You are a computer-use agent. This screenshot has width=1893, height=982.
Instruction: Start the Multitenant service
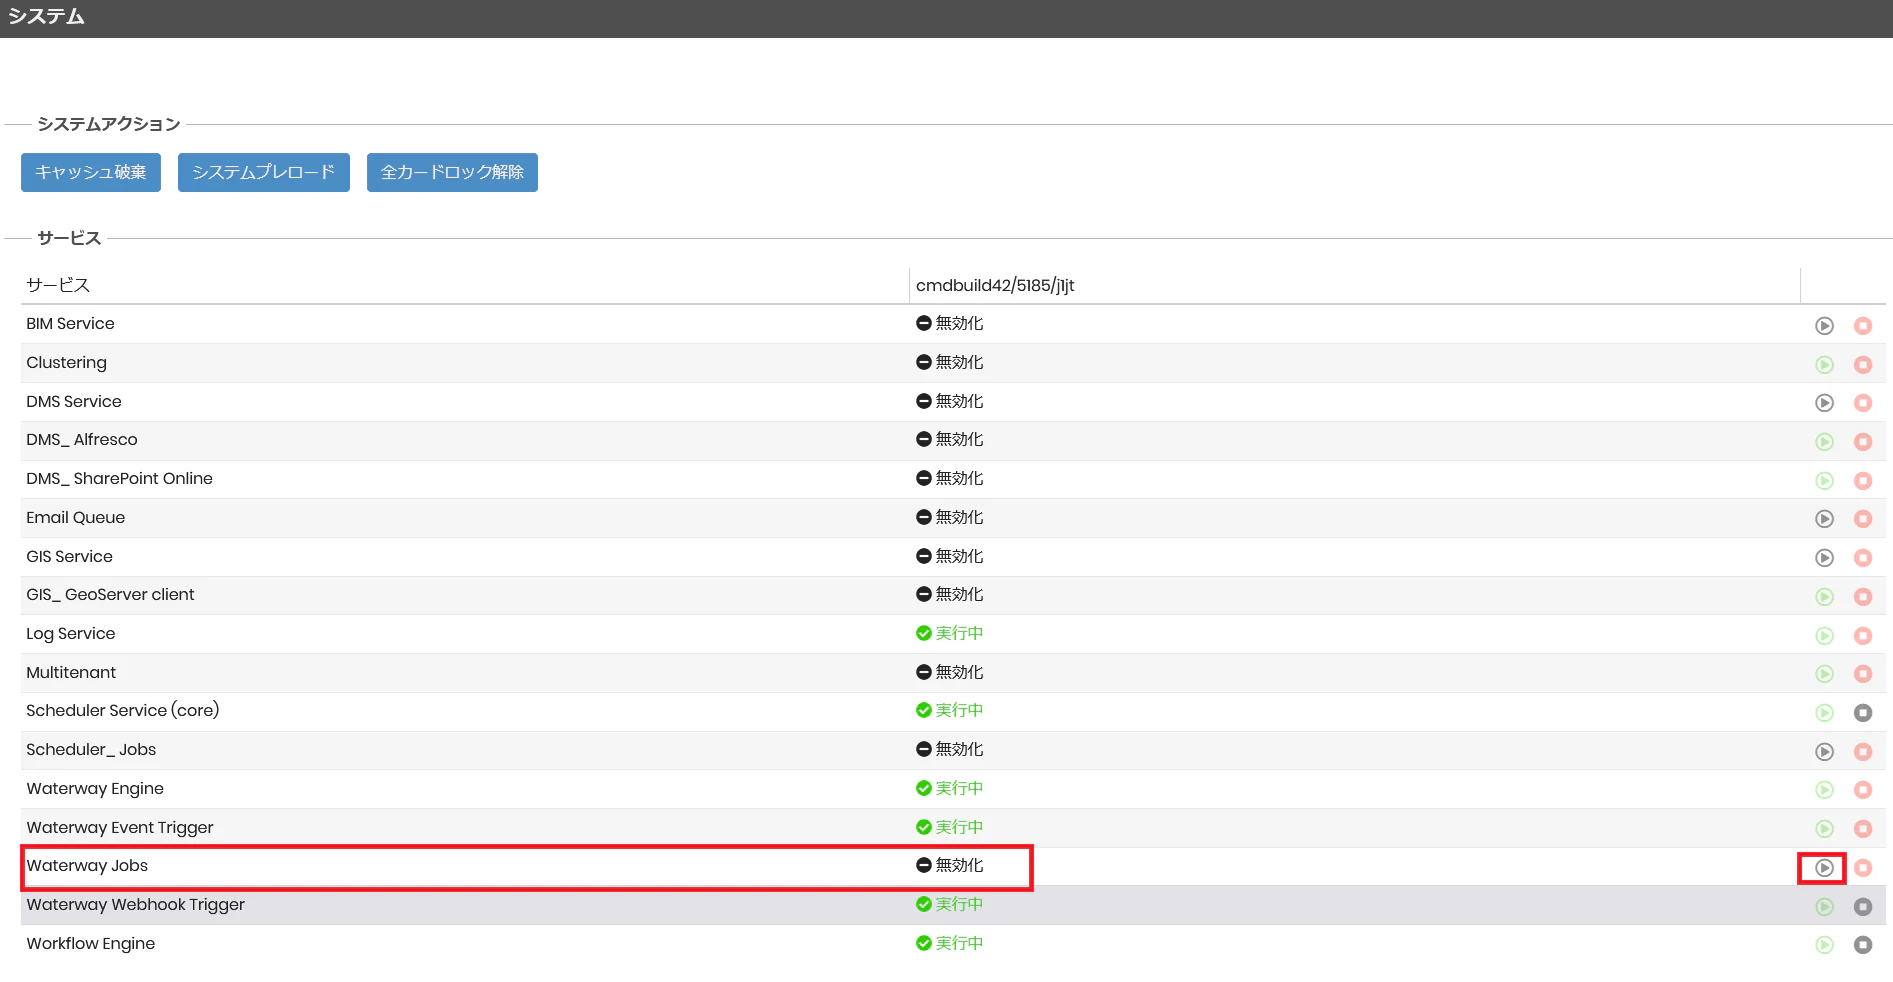[1824, 673]
